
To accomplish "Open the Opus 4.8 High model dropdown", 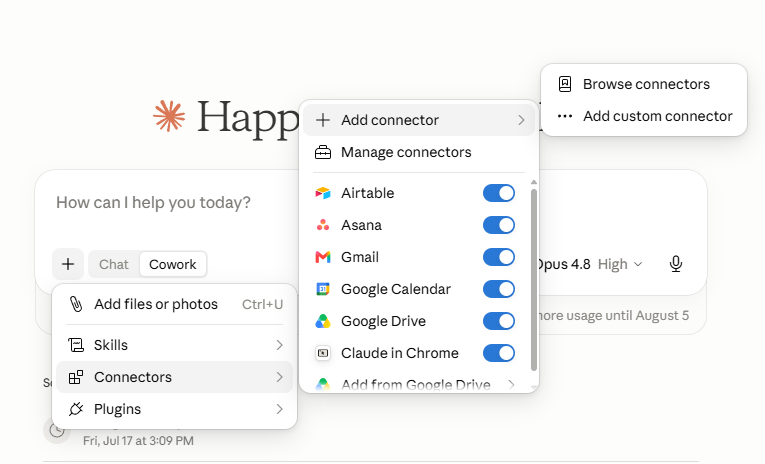I will click(x=589, y=264).
